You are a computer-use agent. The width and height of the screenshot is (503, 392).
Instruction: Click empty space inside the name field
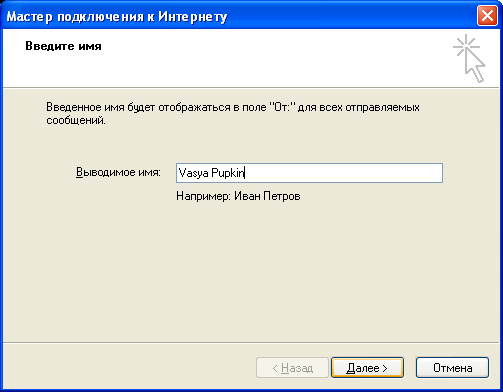pos(343,173)
